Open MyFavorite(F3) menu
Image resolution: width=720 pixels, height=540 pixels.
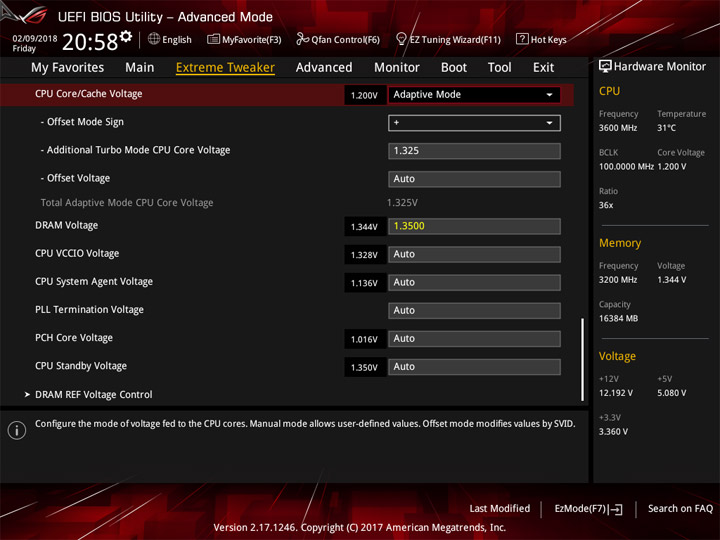tap(244, 39)
